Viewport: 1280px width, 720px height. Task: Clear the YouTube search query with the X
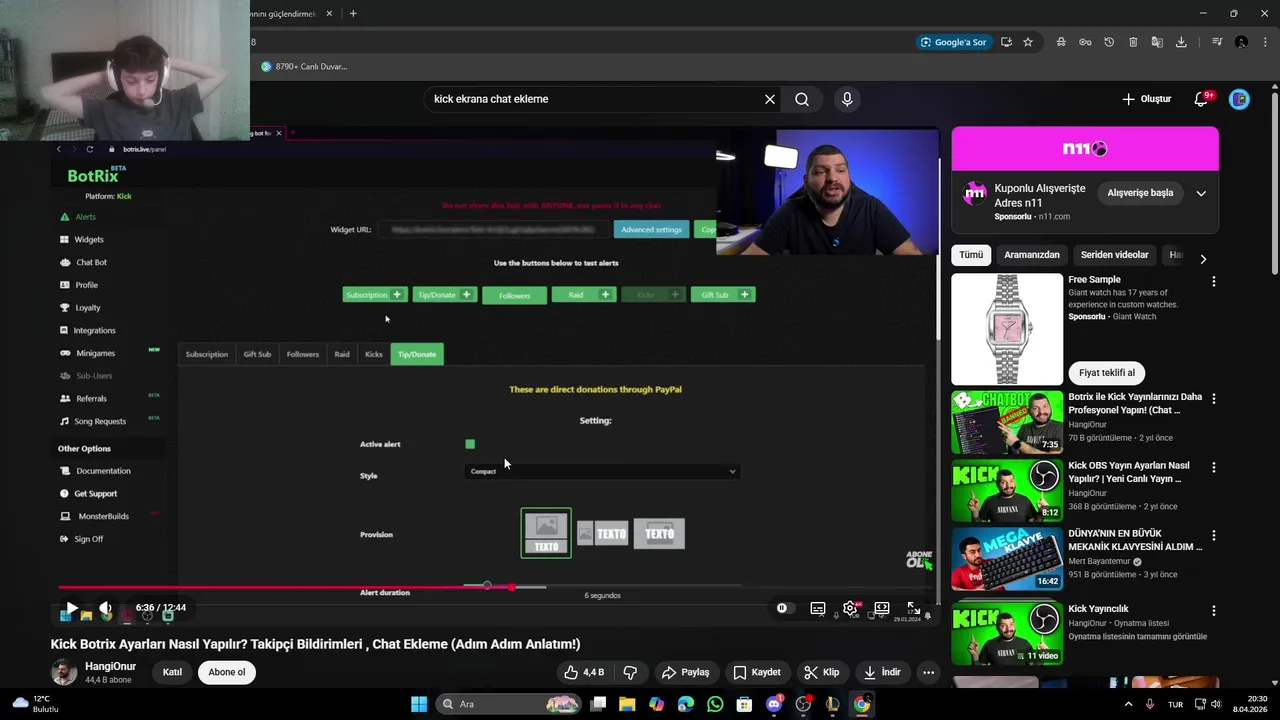tap(770, 99)
